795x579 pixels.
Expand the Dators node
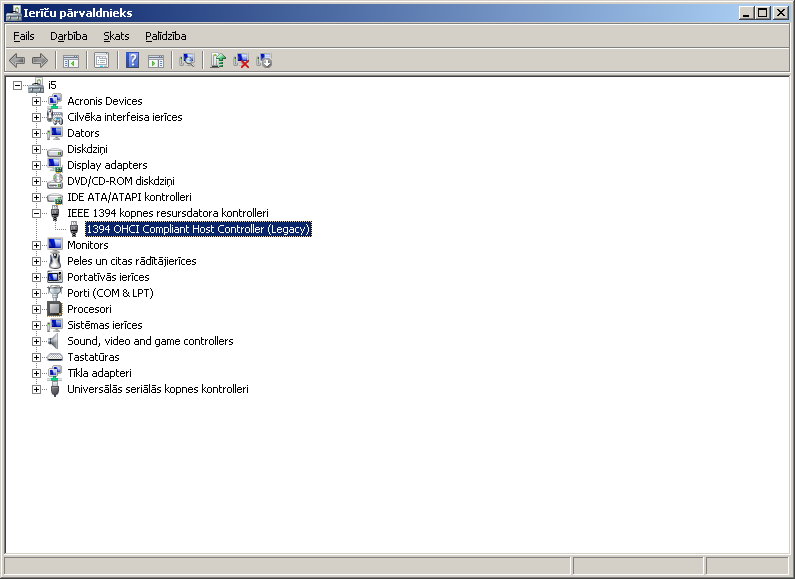(x=37, y=133)
